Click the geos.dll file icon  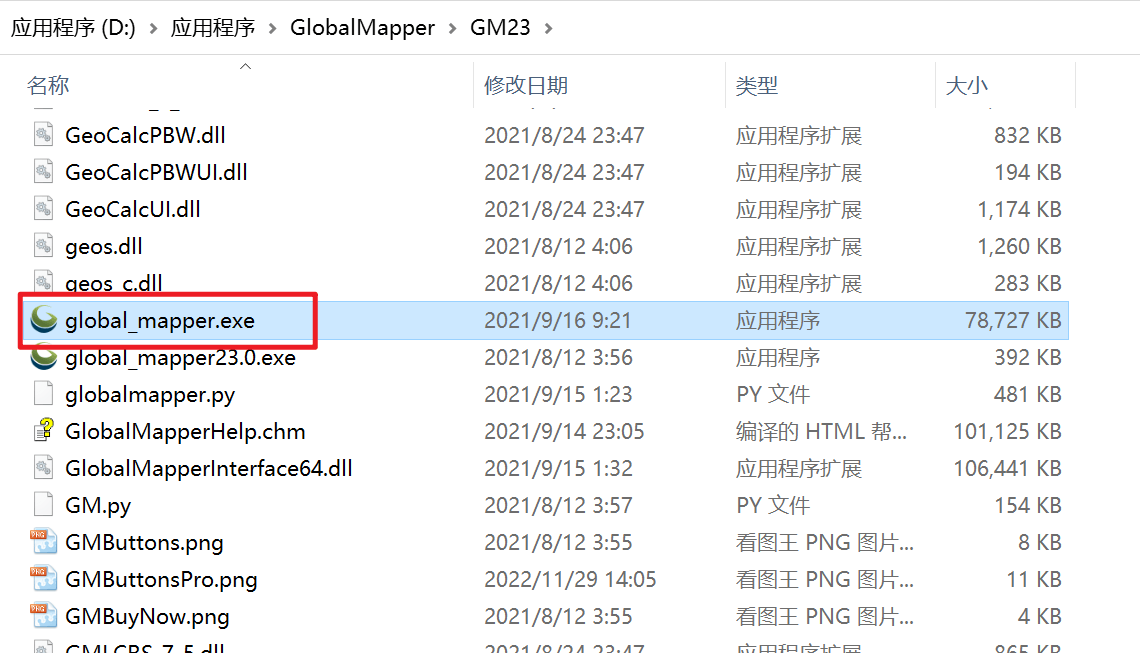click(x=44, y=246)
